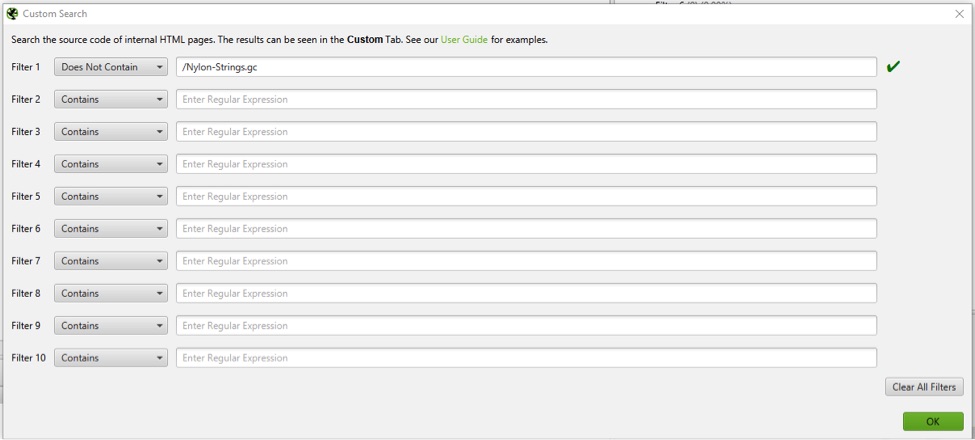975x440 pixels.
Task: Focus the Filter 9 regular expression input
Action: [x=526, y=326]
